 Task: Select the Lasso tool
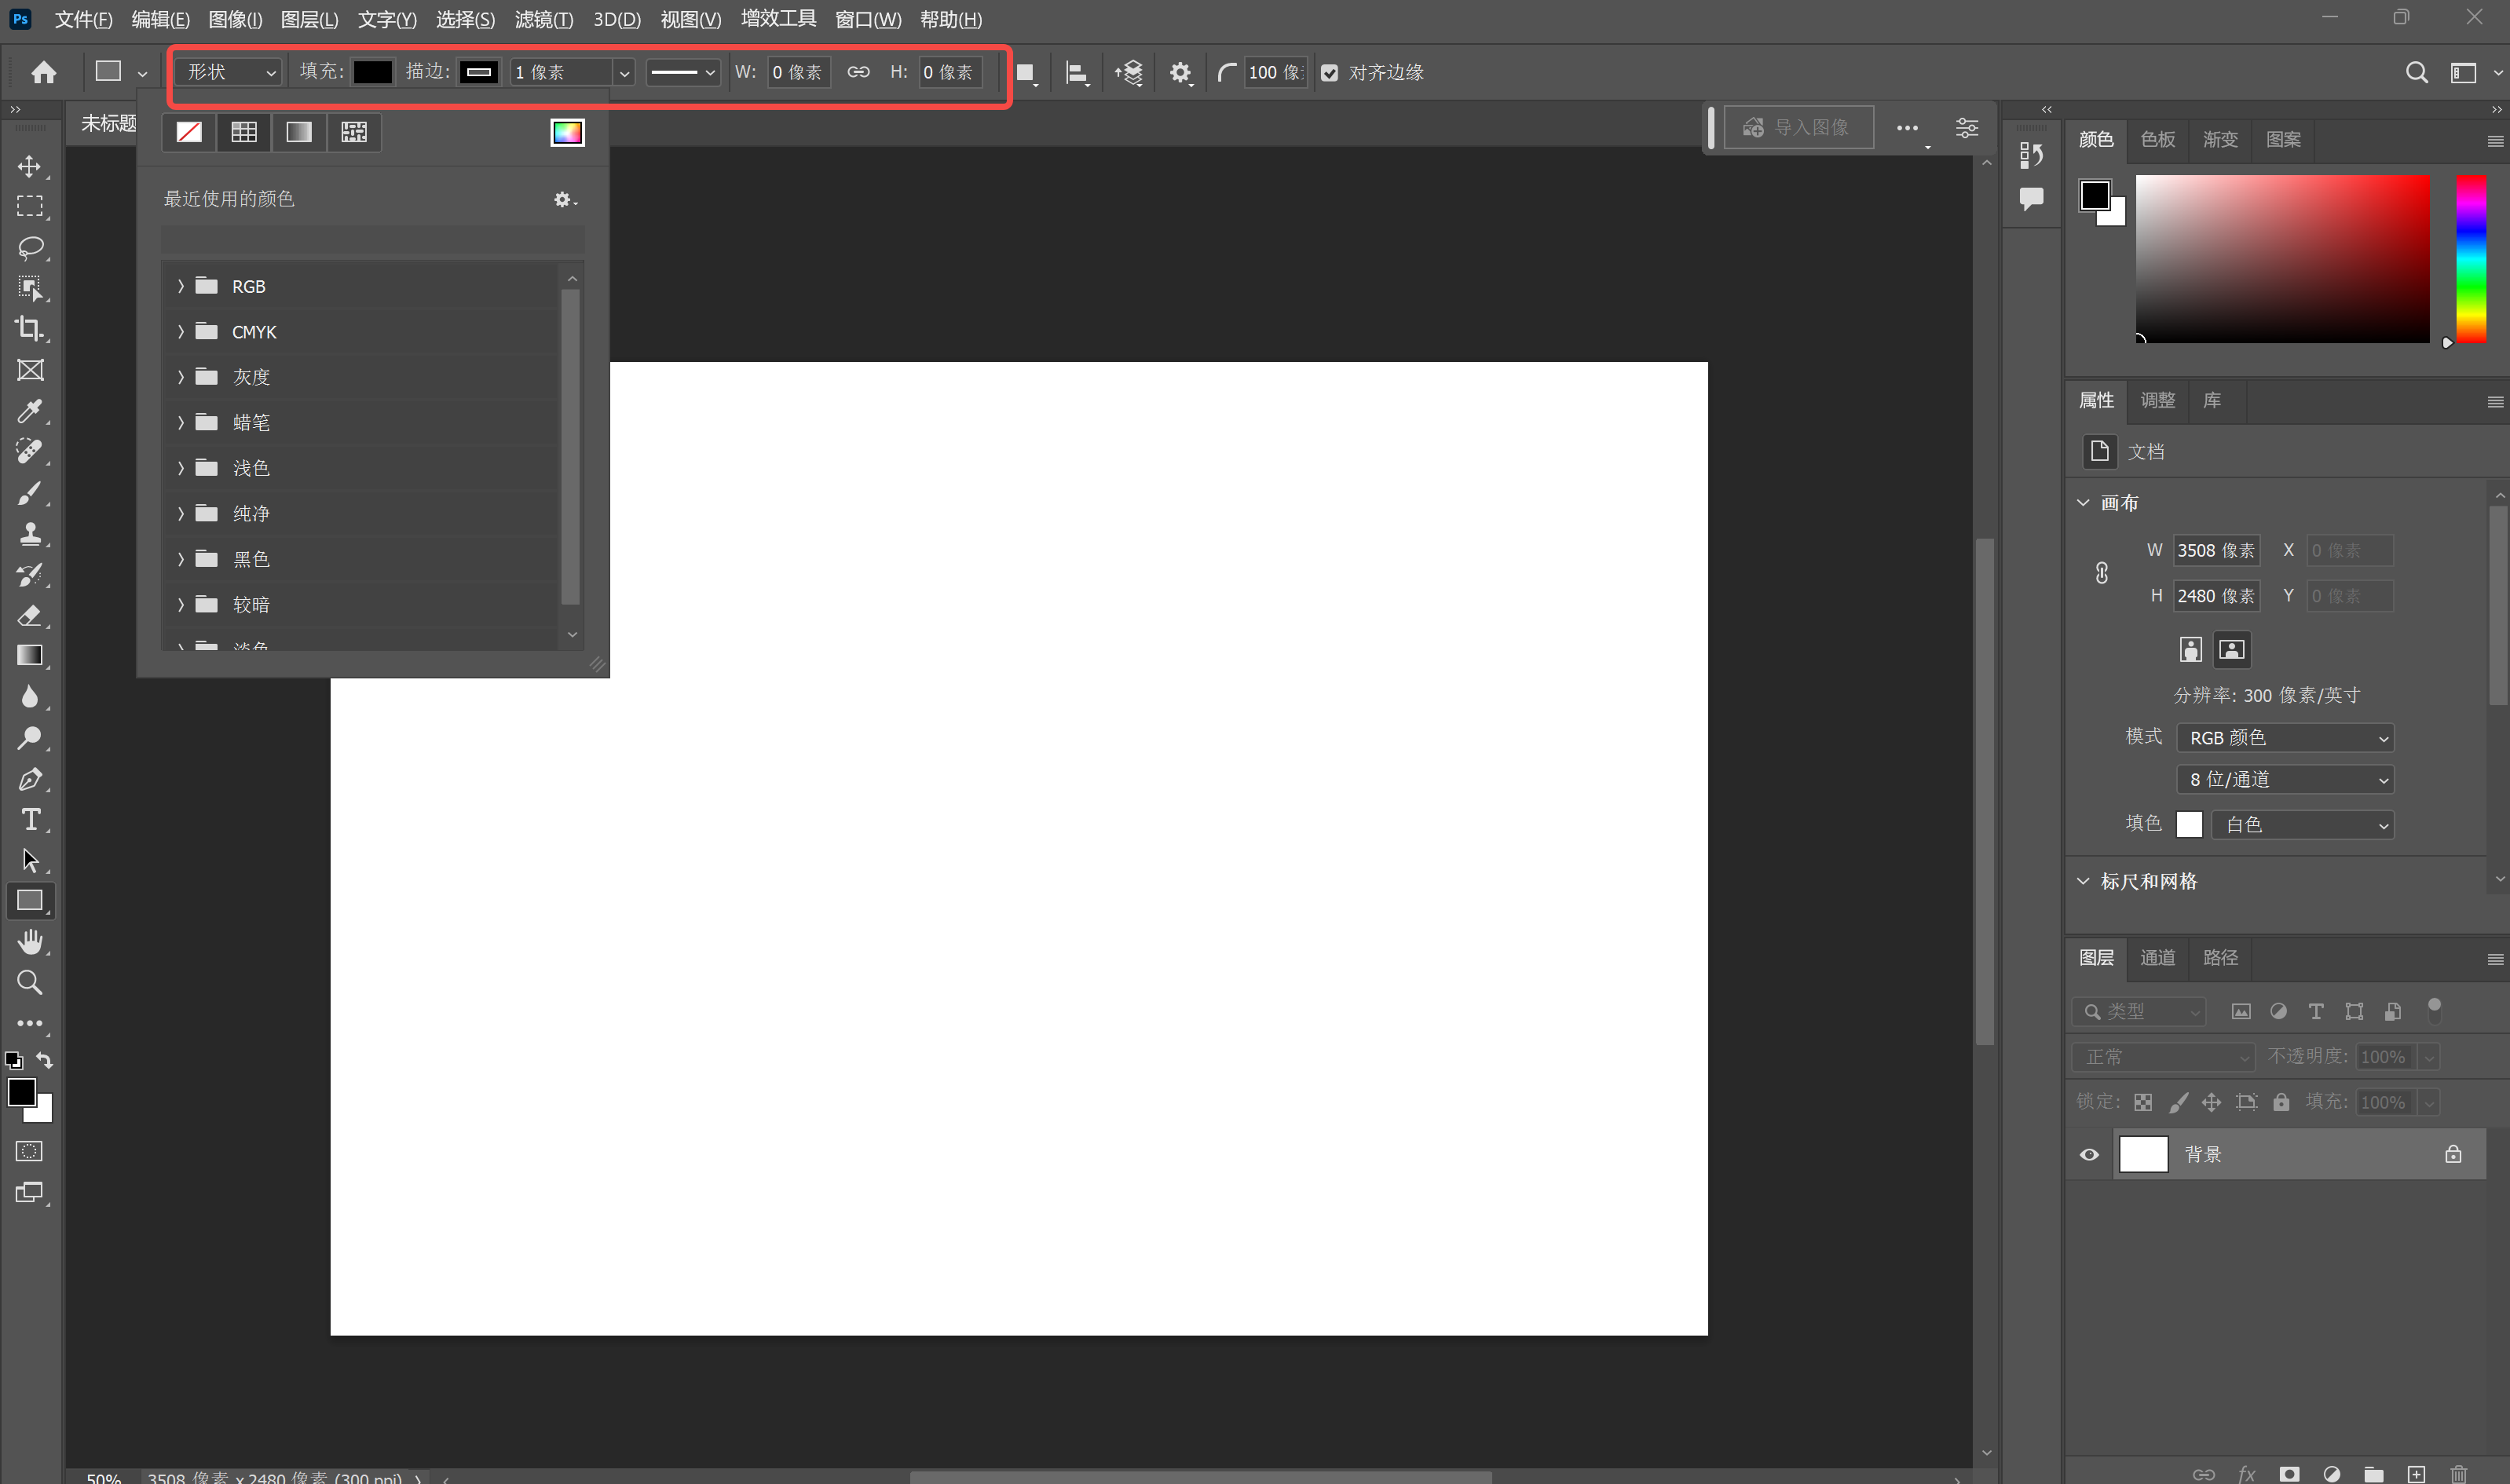click(x=30, y=248)
